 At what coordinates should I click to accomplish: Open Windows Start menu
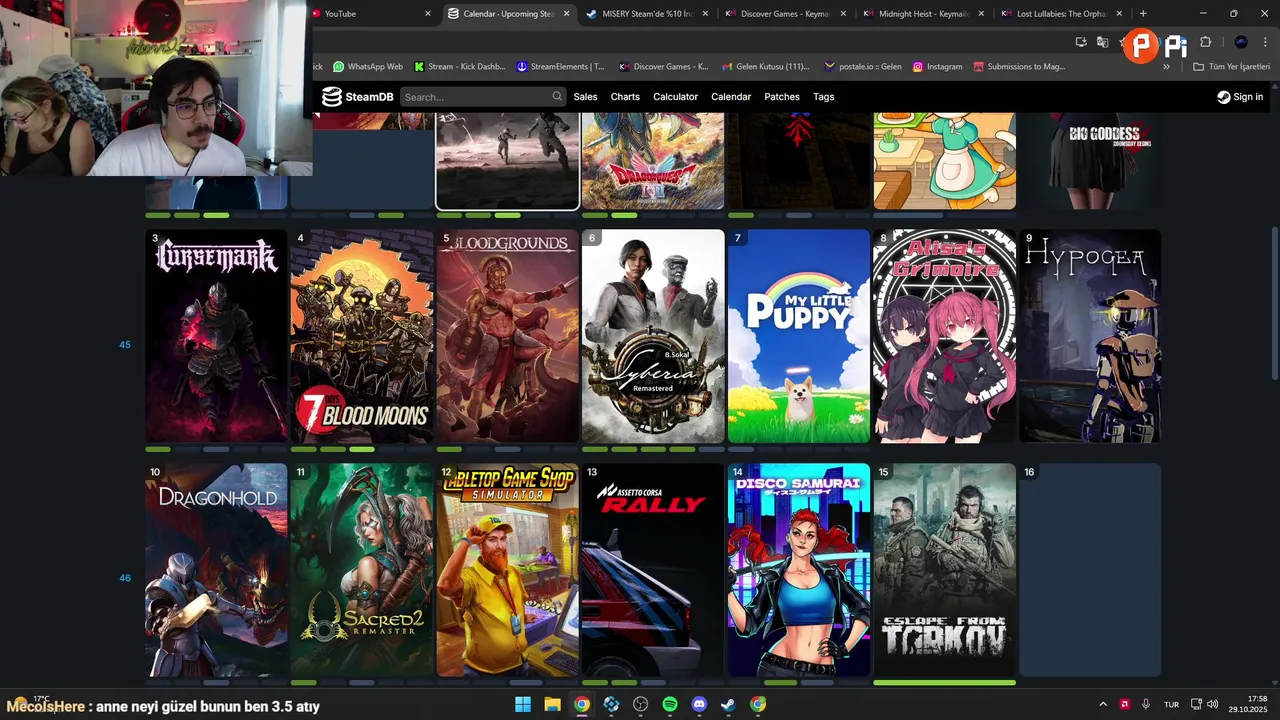coord(523,704)
